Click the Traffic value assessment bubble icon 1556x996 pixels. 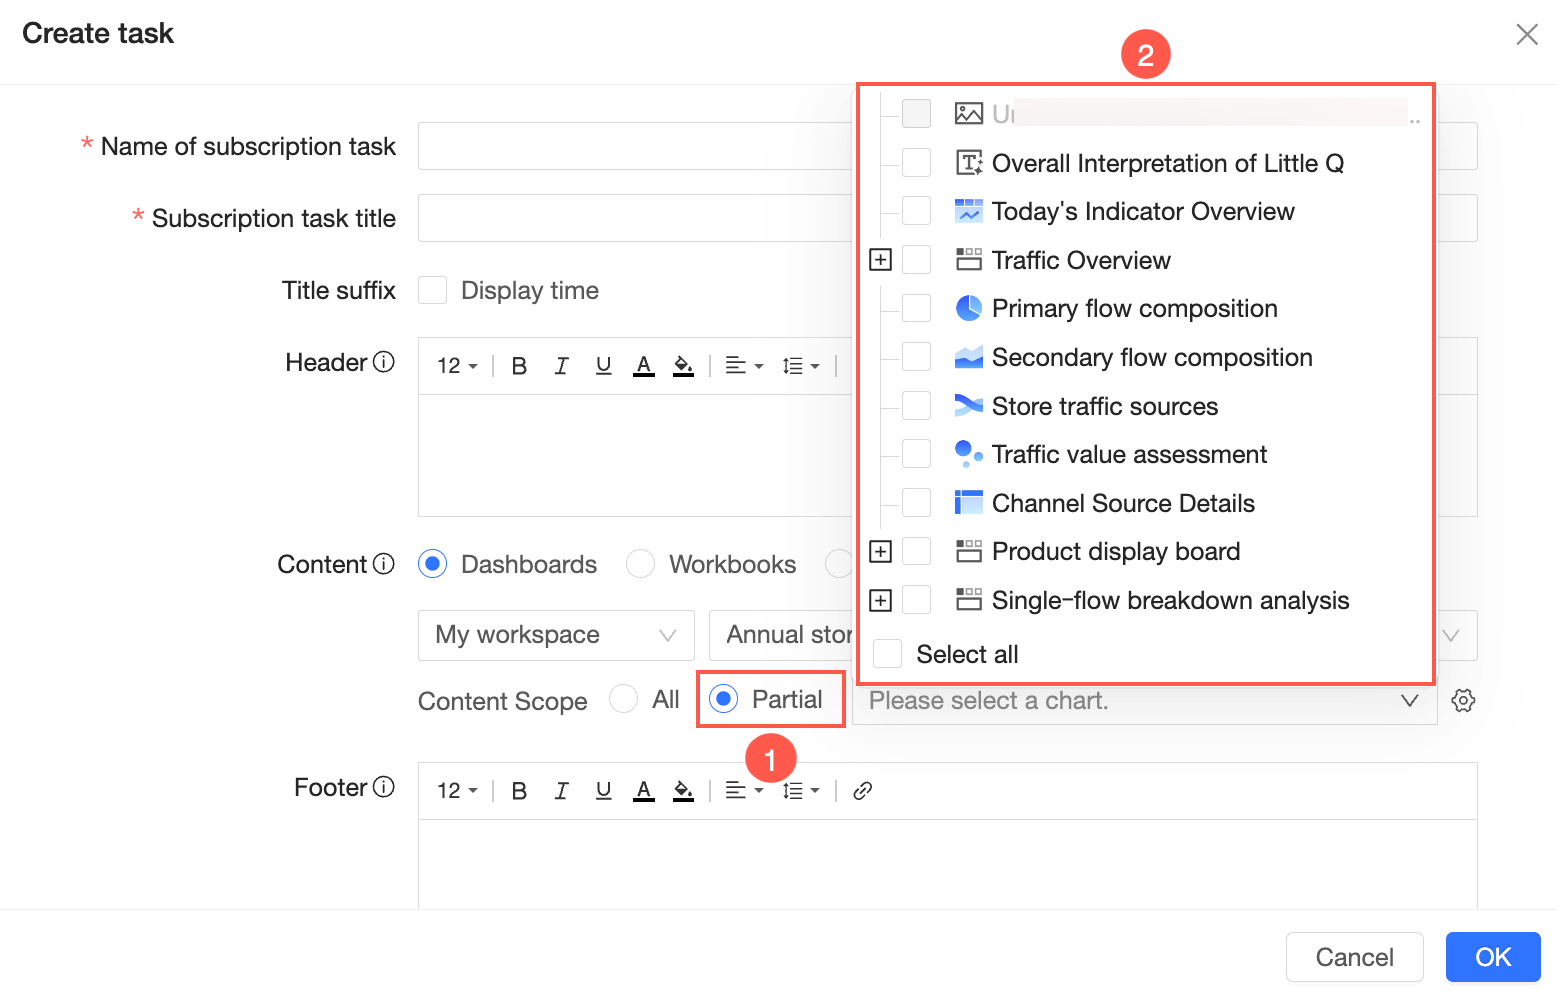(x=968, y=454)
